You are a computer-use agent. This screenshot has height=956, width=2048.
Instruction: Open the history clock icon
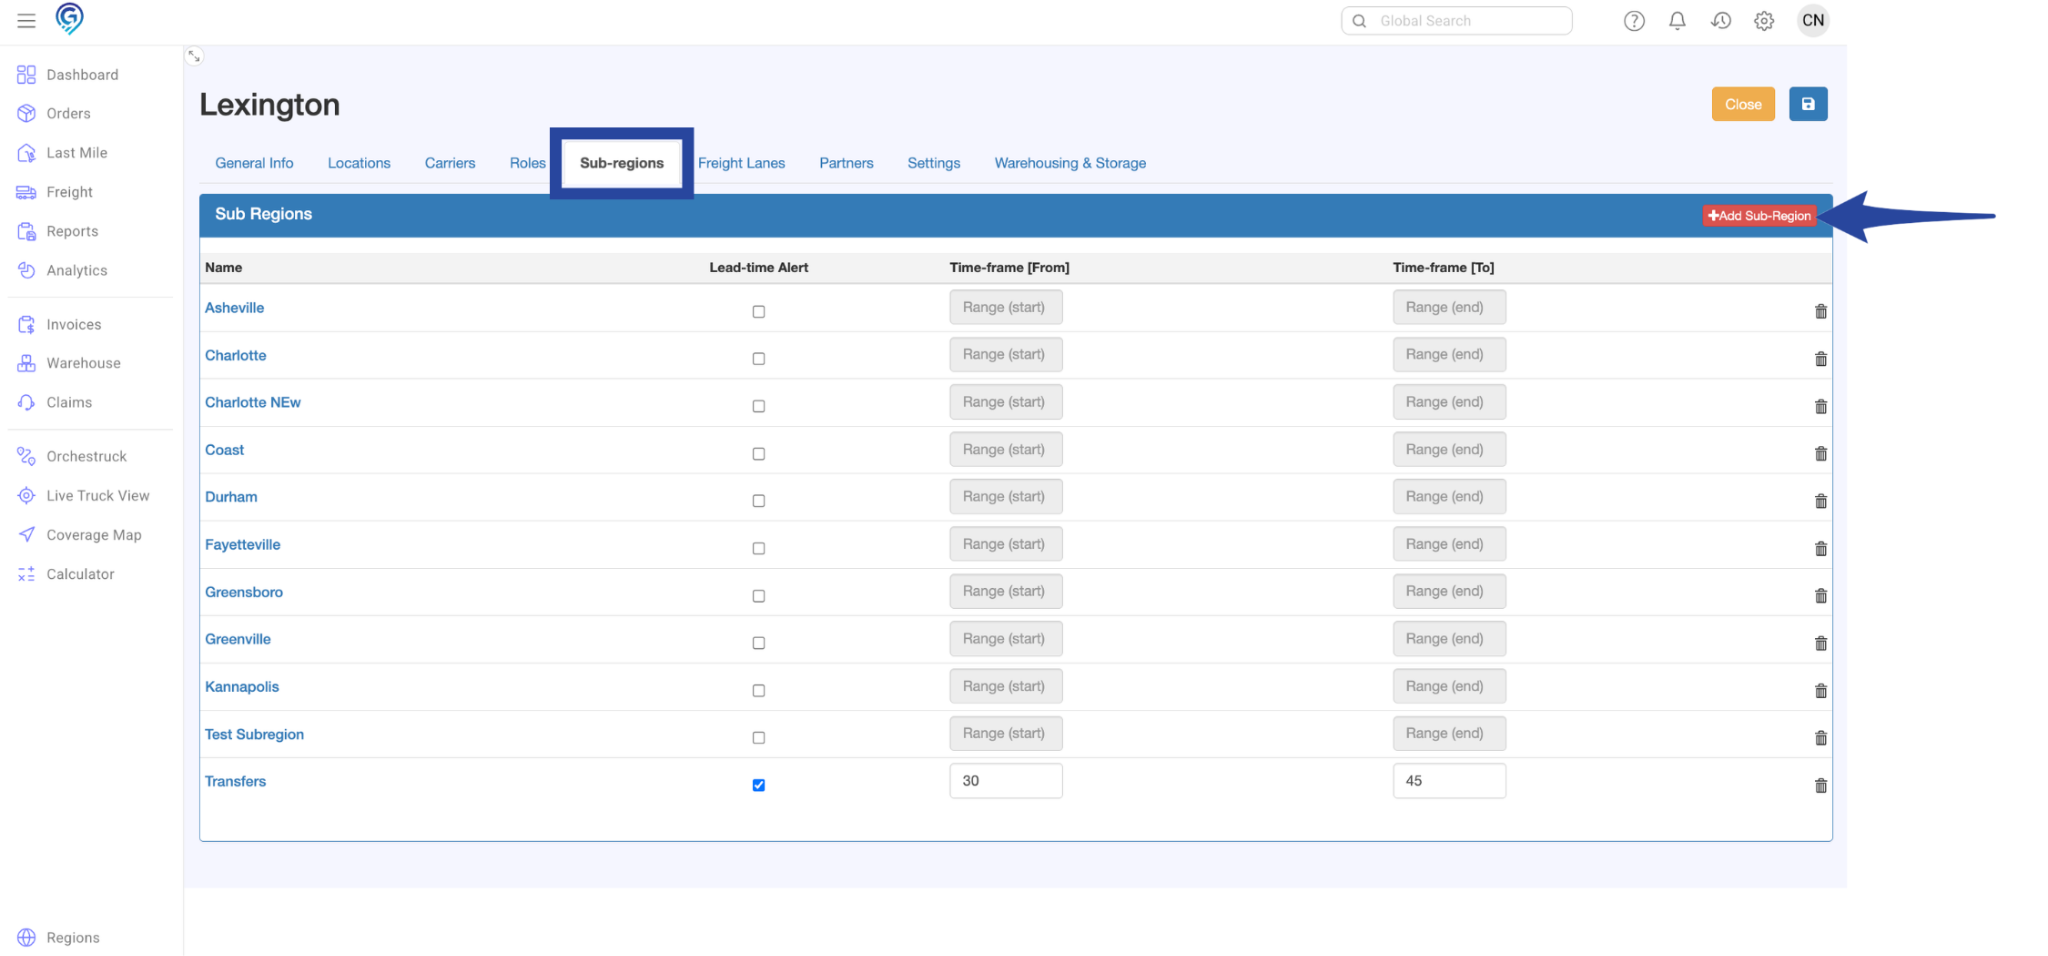(1721, 21)
